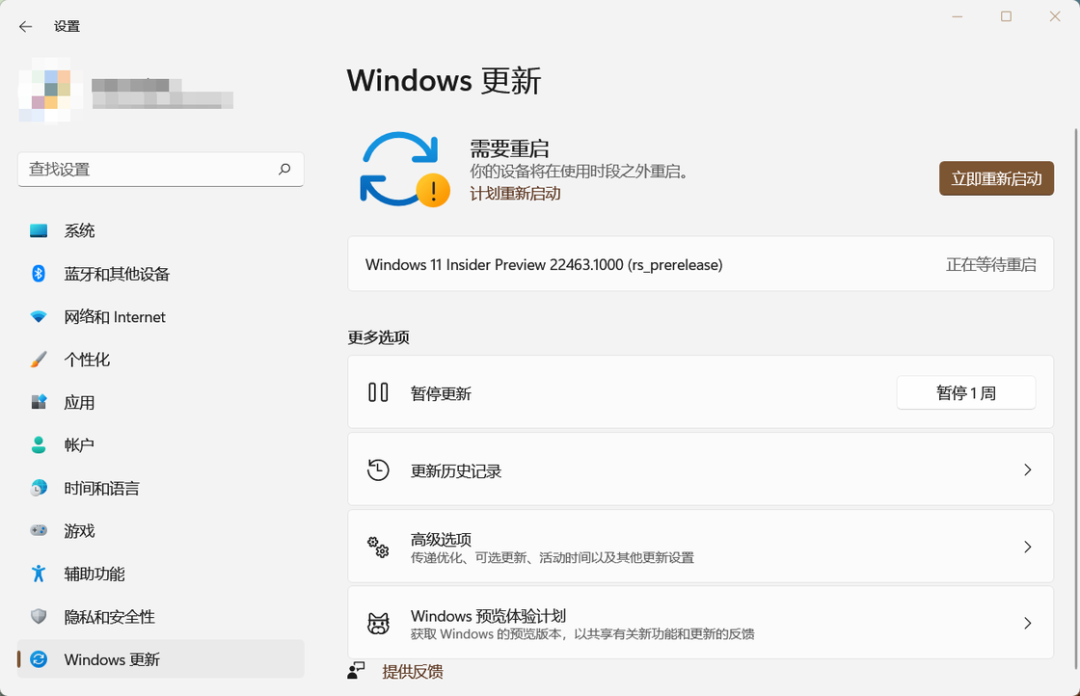Open the 计划重新启动 link
Image resolution: width=1080 pixels, height=696 pixels.
(515, 194)
